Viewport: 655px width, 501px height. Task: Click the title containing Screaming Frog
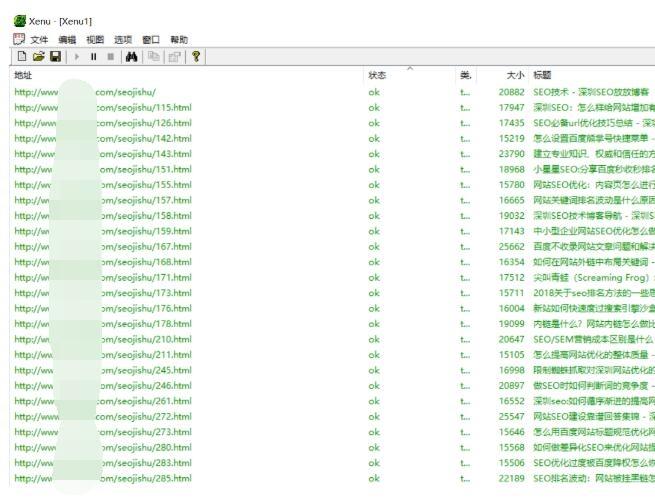pos(593,277)
